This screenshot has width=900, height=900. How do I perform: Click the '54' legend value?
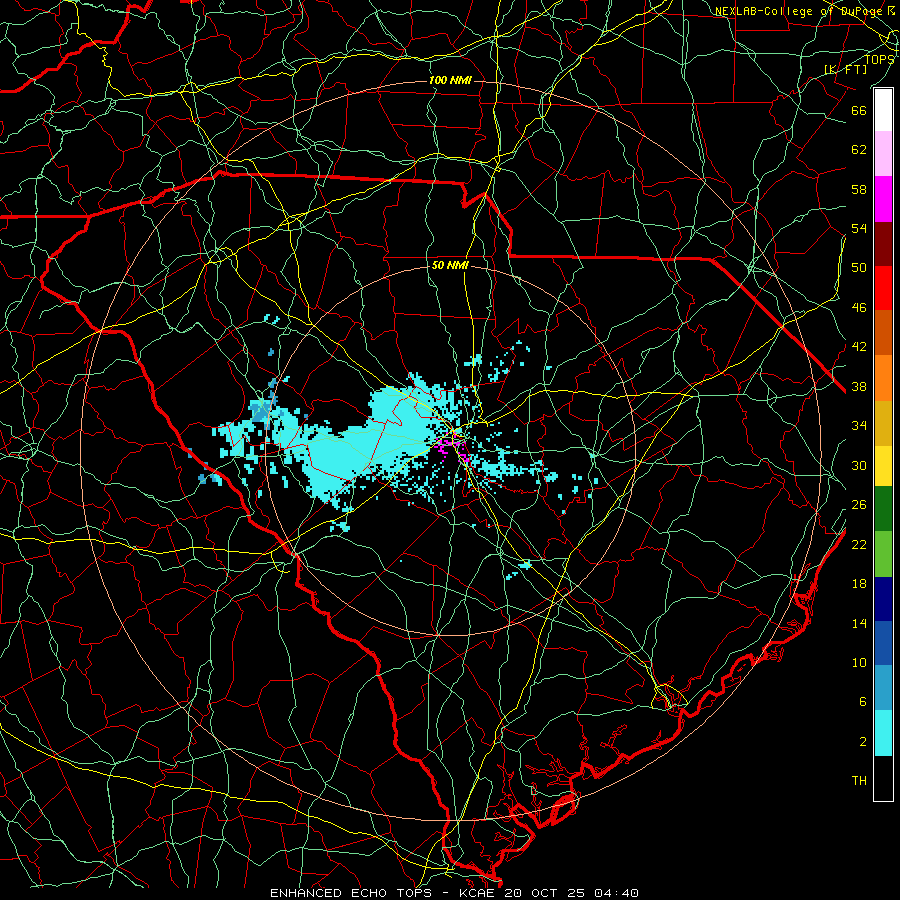coord(859,228)
